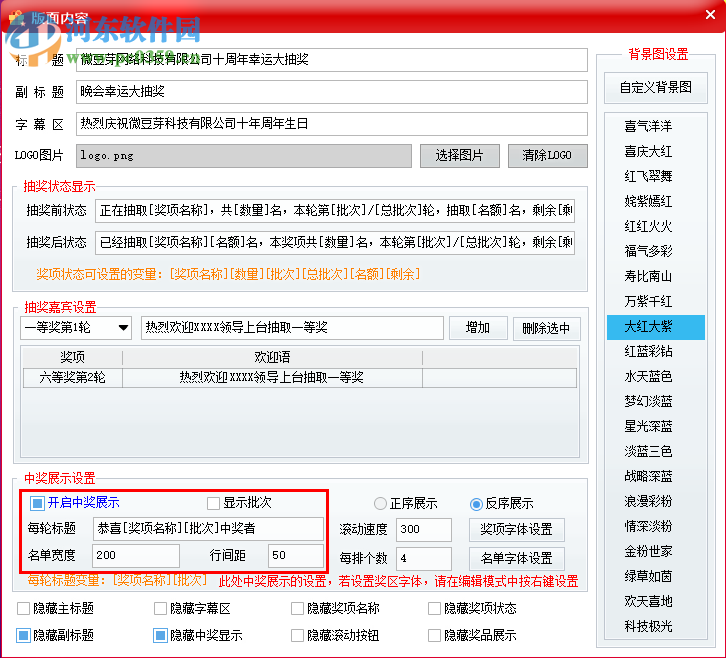726x658 pixels.
Task: Choose the 红飞翠舞 background theme
Action: (656, 176)
